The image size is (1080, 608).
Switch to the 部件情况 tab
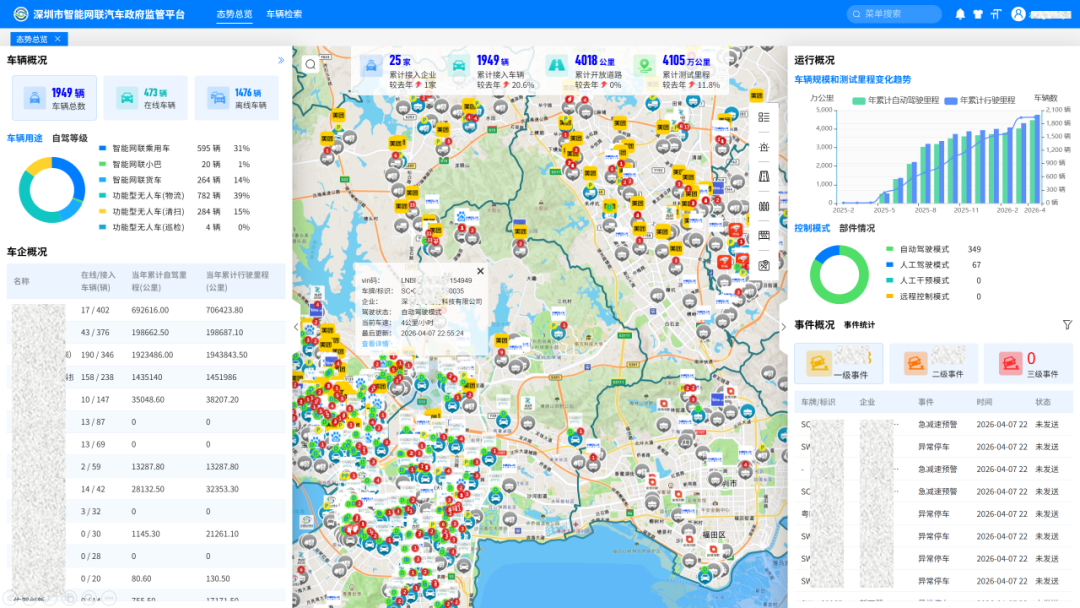tap(857, 228)
